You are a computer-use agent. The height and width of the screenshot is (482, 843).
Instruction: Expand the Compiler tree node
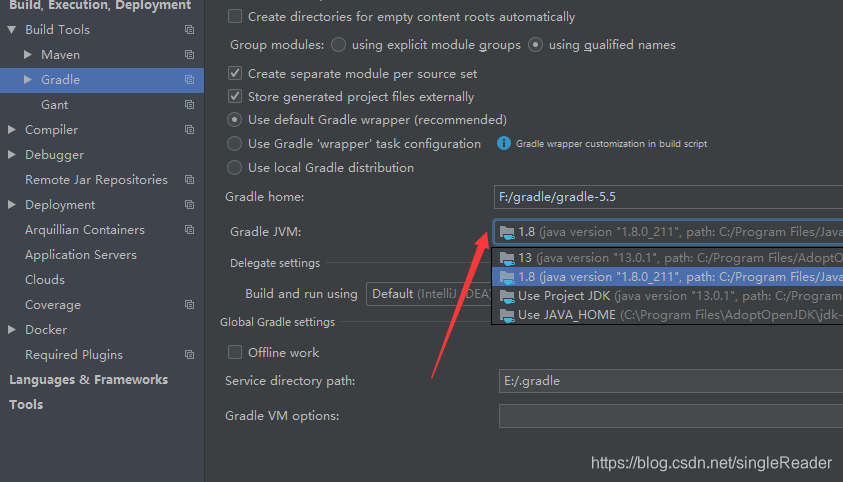[12, 130]
